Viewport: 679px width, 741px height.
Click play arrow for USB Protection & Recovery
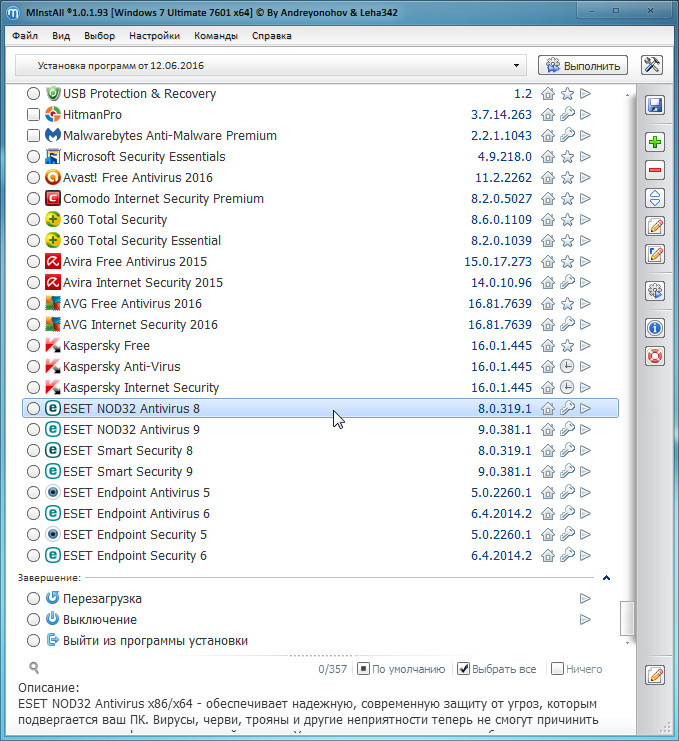tap(585, 94)
